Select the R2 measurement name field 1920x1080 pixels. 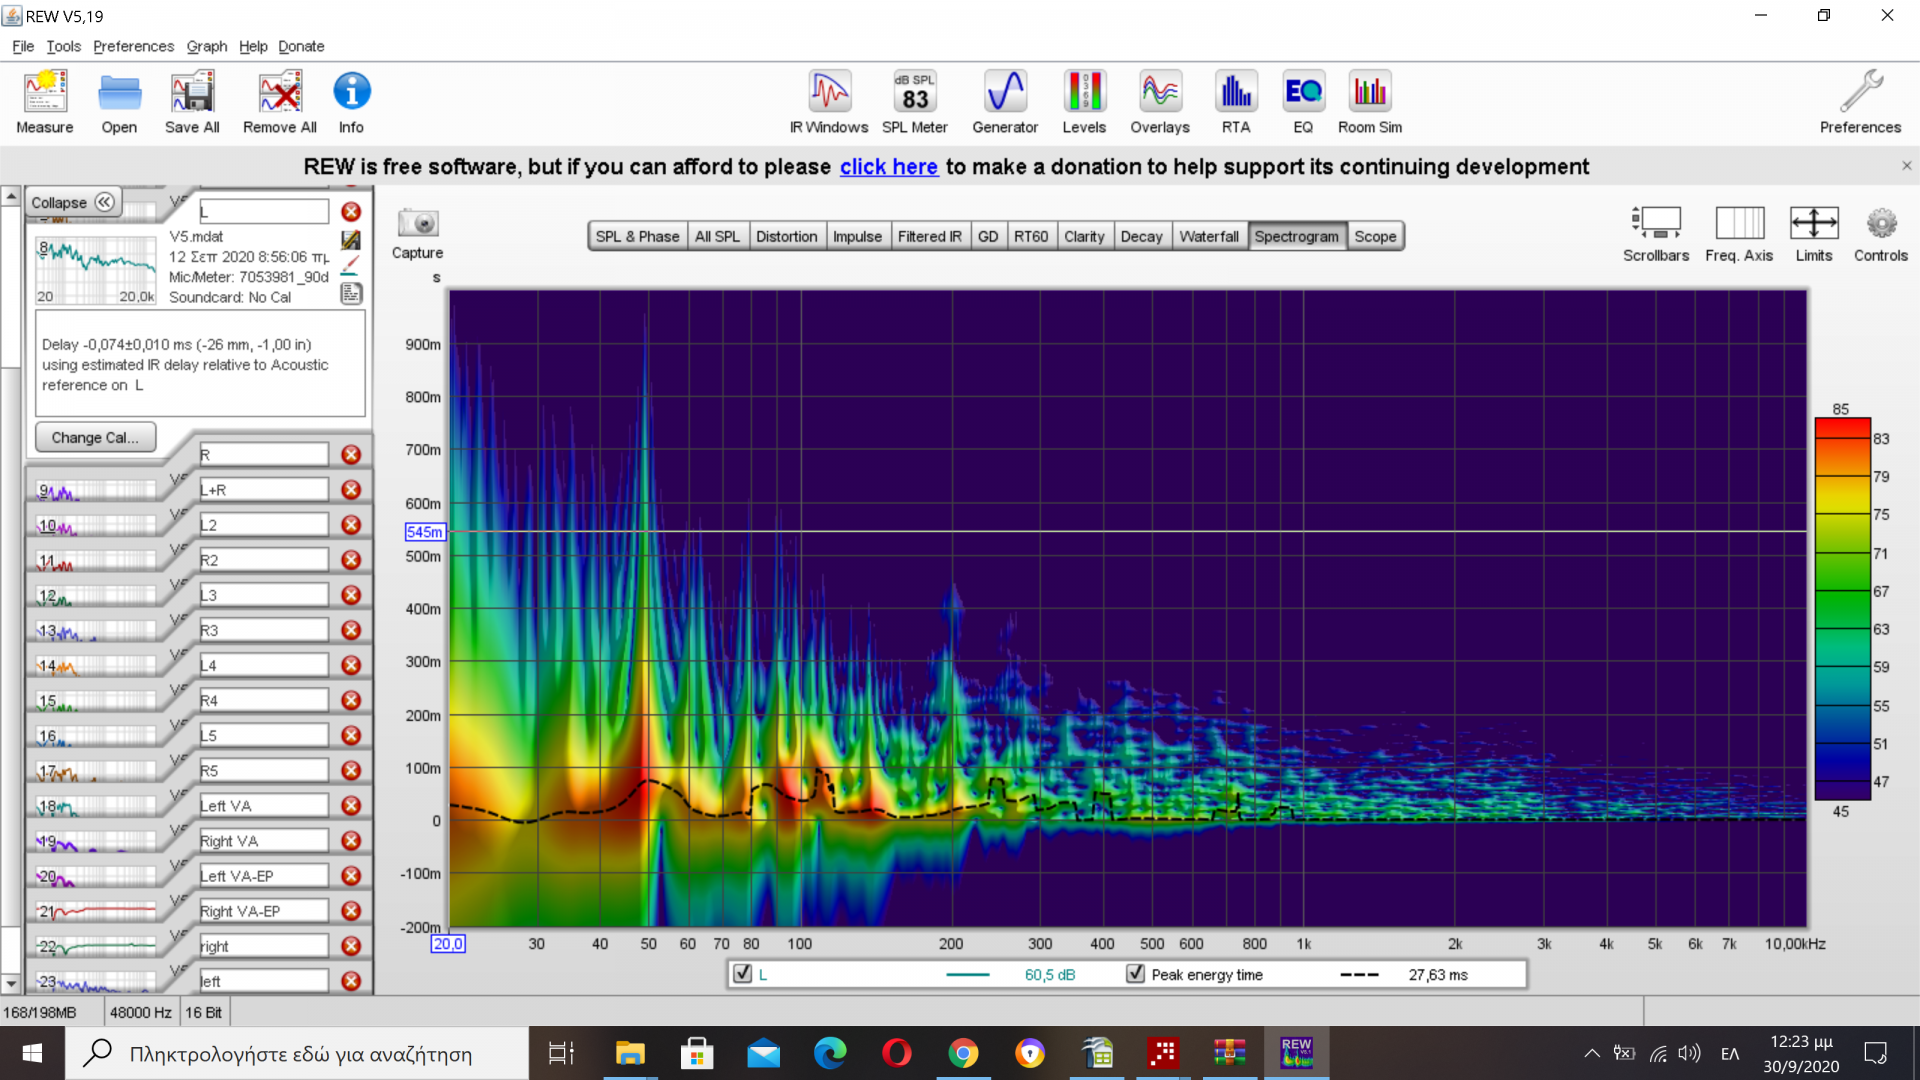[264, 560]
